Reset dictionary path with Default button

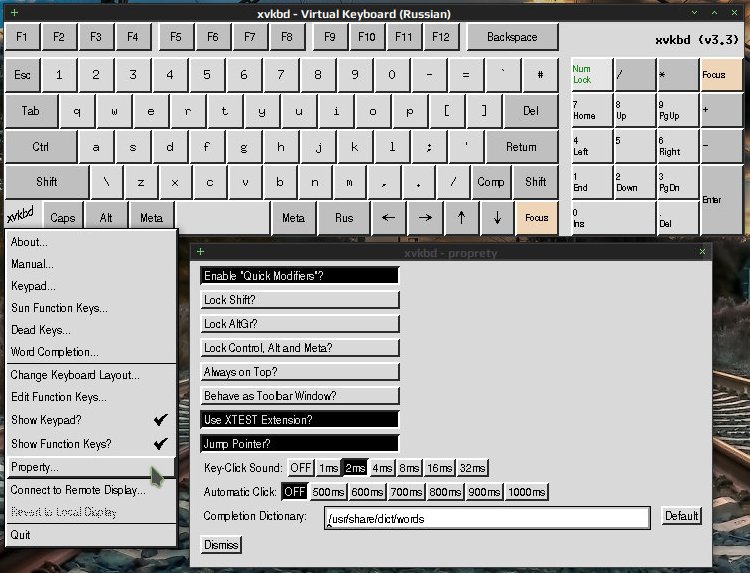point(681,516)
